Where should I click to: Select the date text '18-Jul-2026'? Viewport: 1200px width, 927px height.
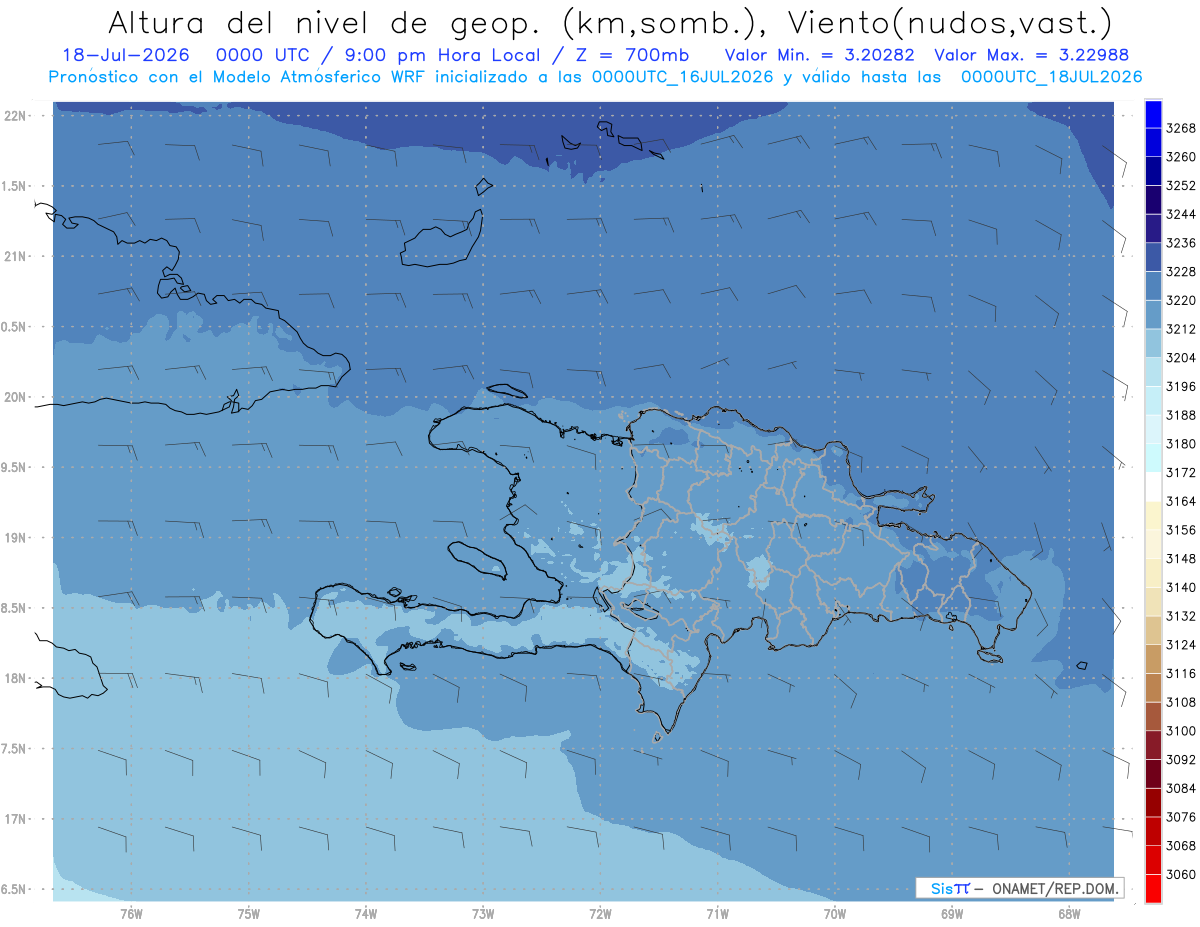coord(125,55)
